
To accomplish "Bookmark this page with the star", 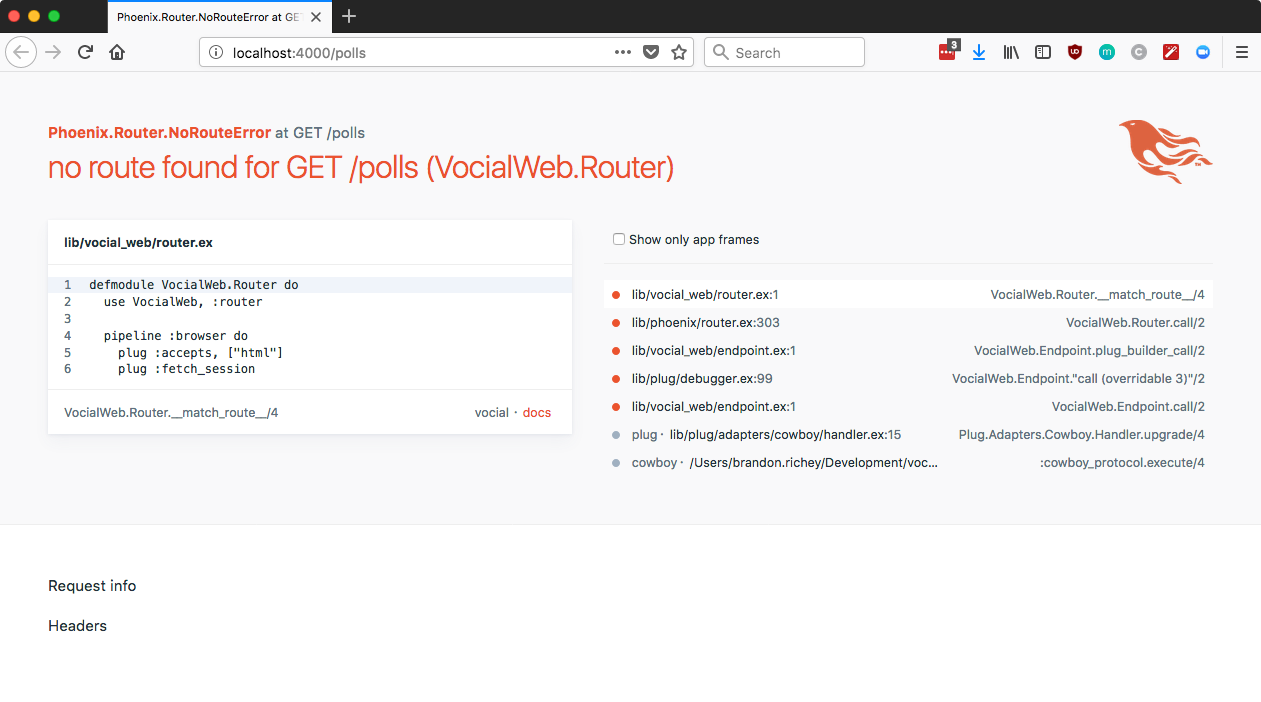I will click(679, 53).
